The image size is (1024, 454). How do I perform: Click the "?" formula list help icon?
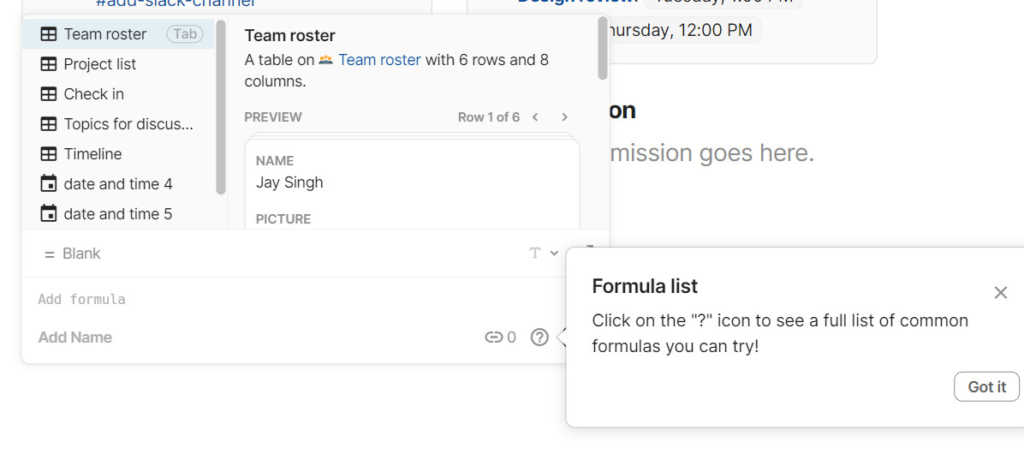(539, 338)
